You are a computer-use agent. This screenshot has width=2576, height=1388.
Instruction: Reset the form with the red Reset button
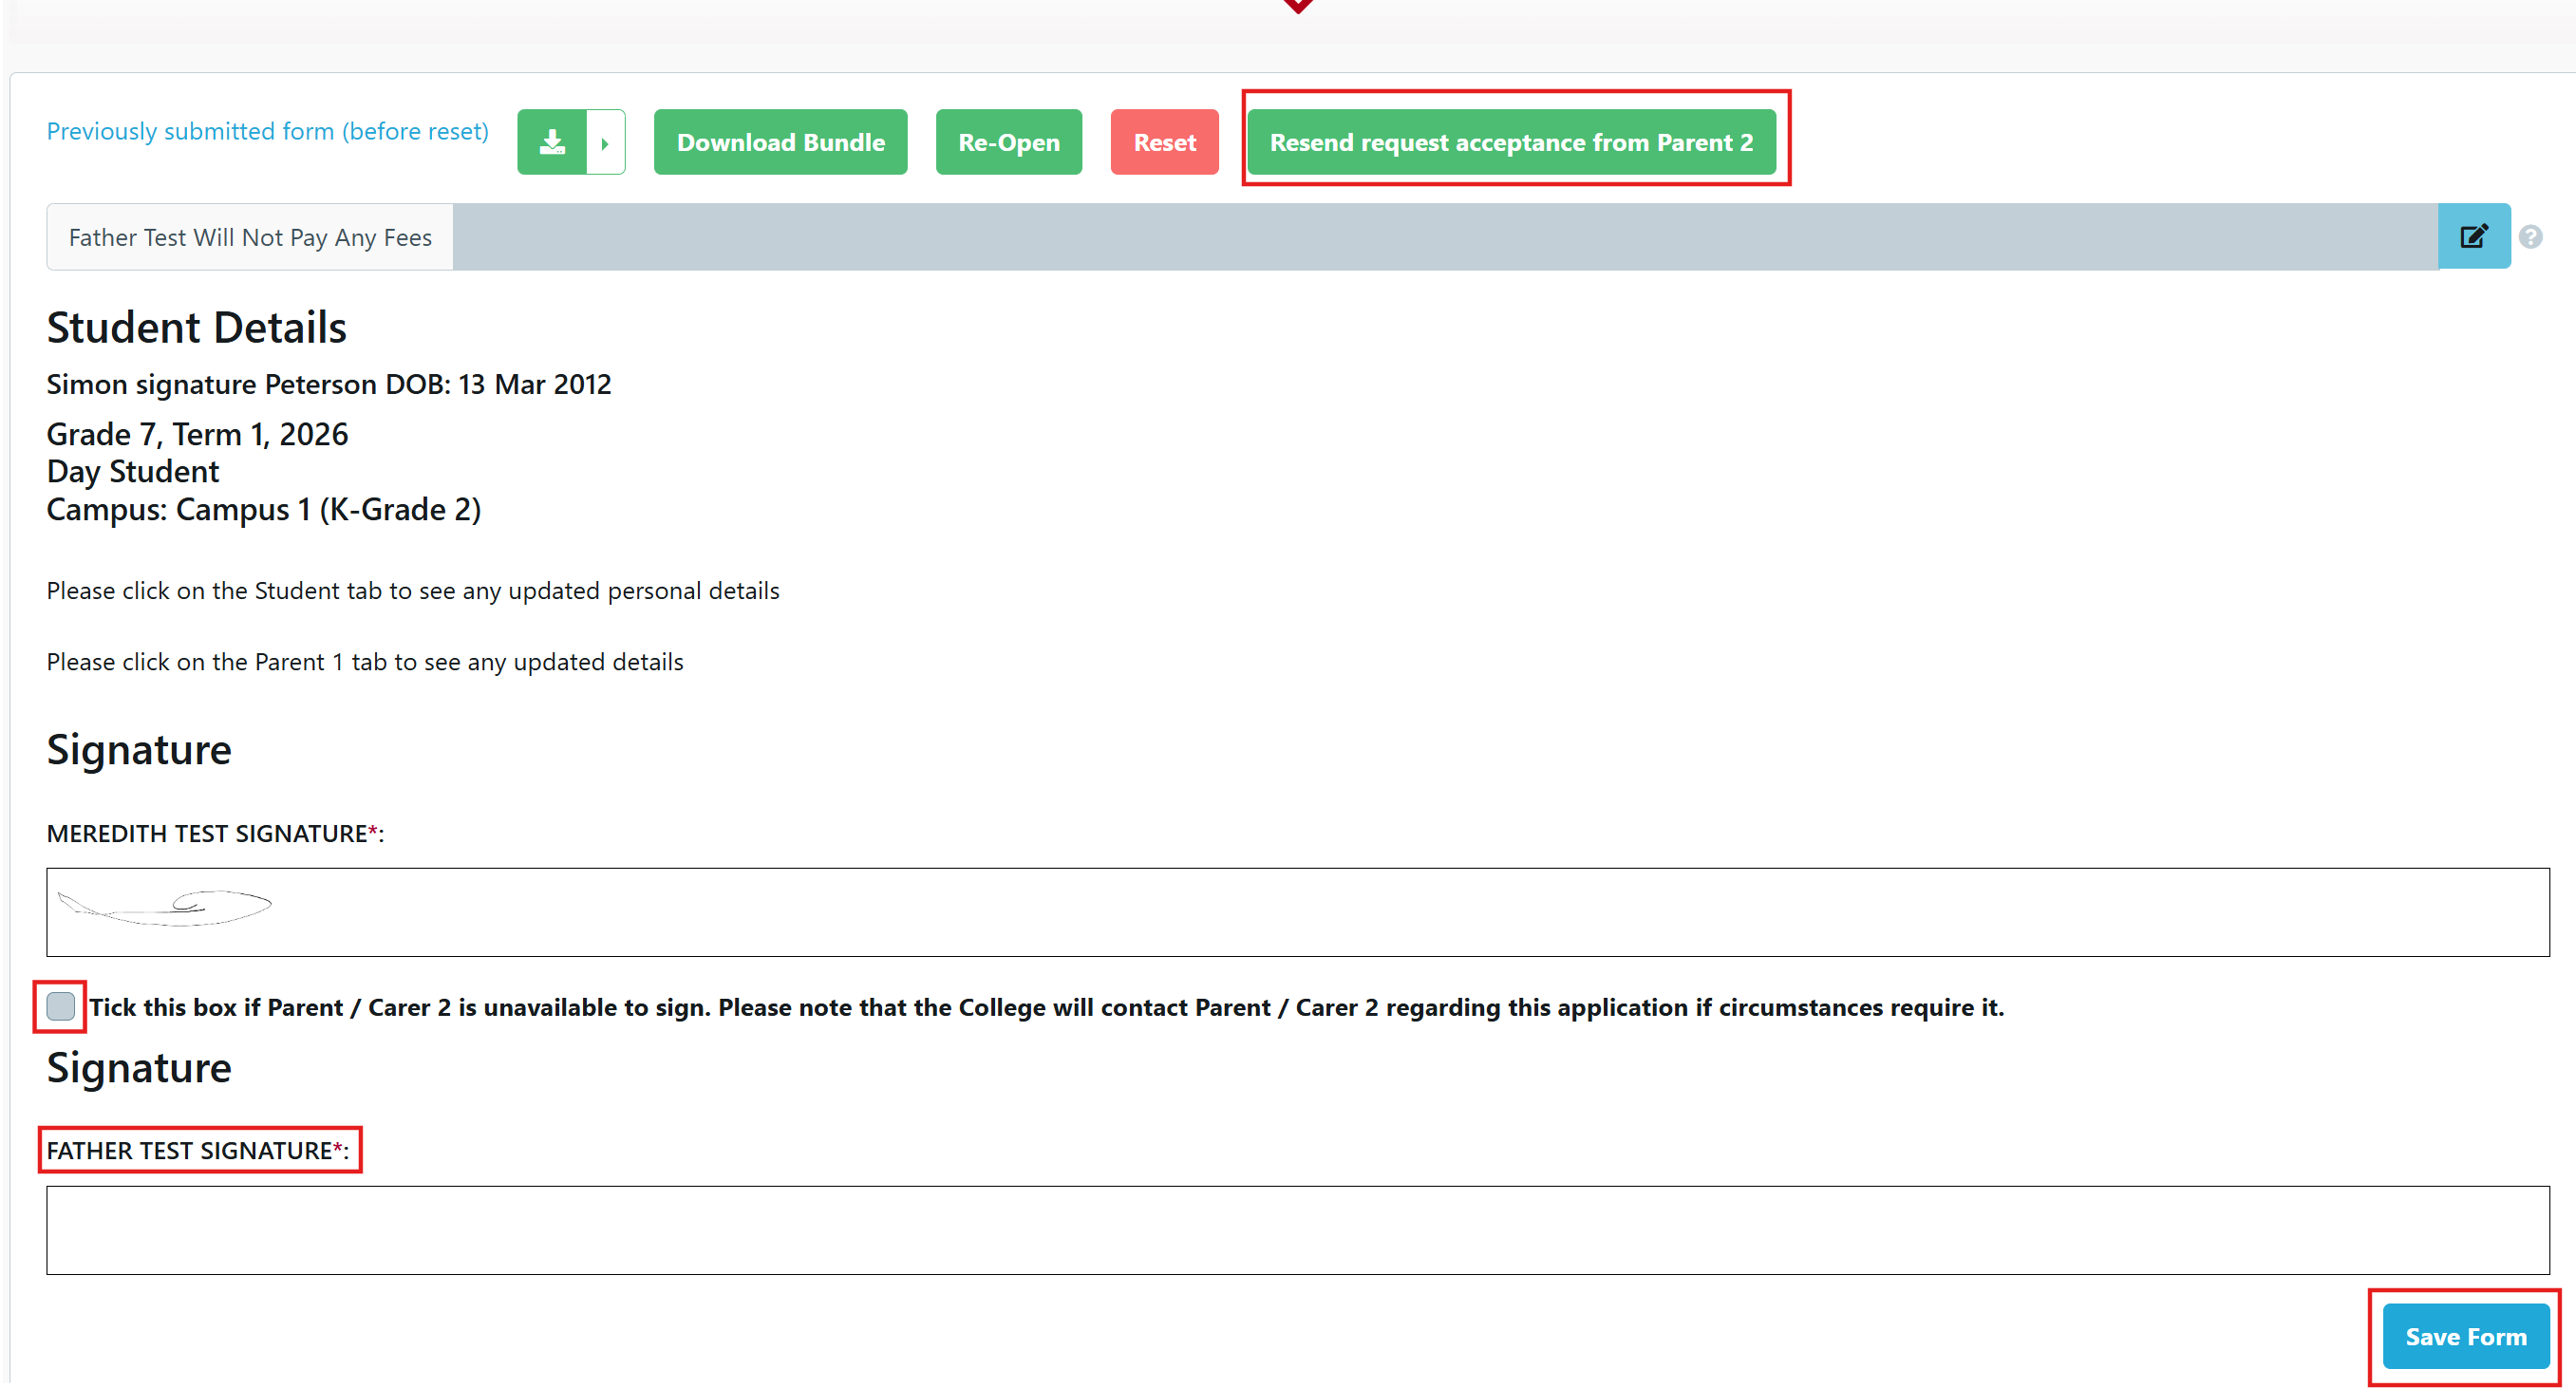(x=1164, y=142)
